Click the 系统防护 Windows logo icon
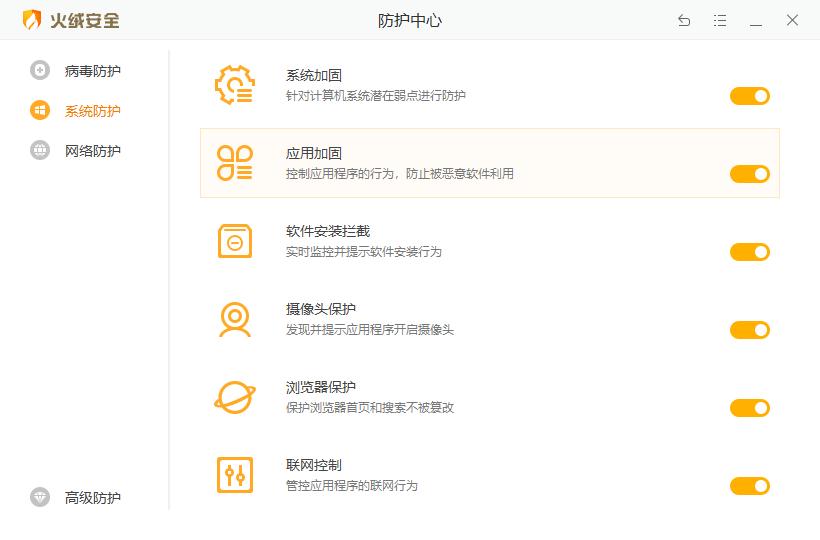 (x=40, y=110)
